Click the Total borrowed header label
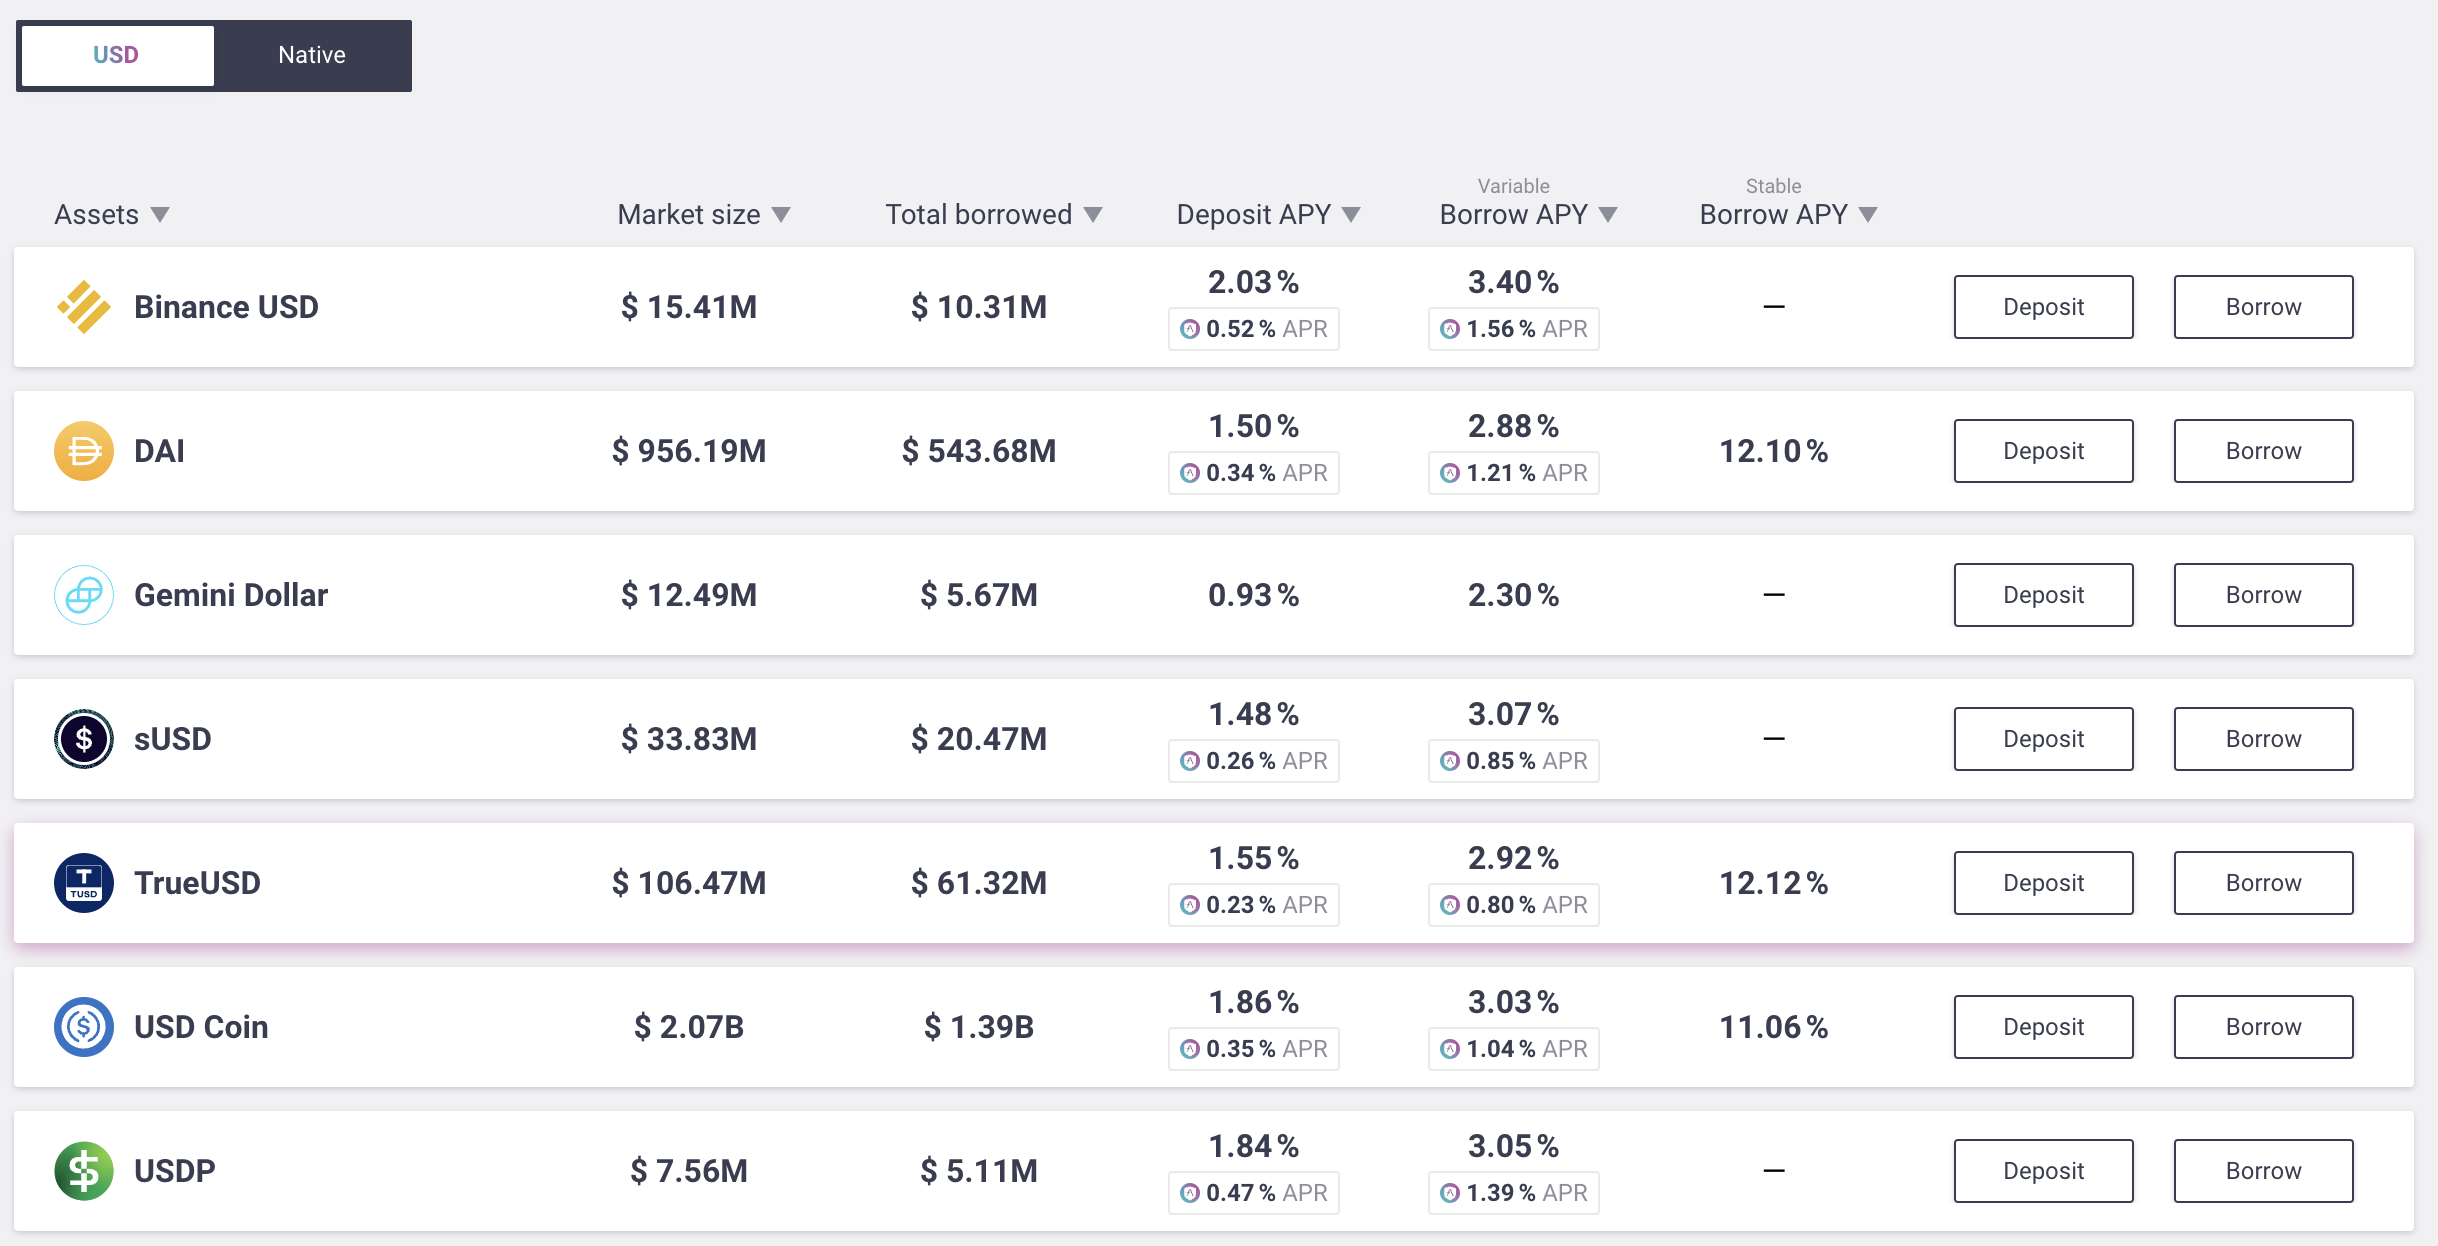This screenshot has height=1246, width=2438. (978, 215)
